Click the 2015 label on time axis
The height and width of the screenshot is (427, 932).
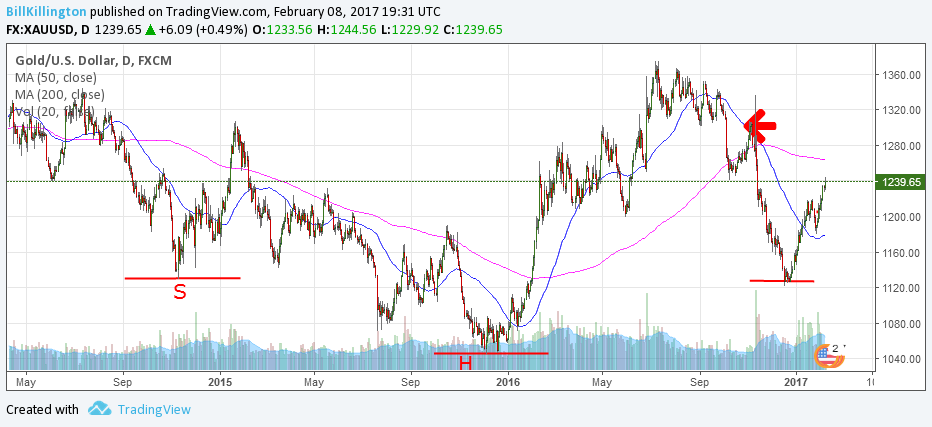point(221,381)
